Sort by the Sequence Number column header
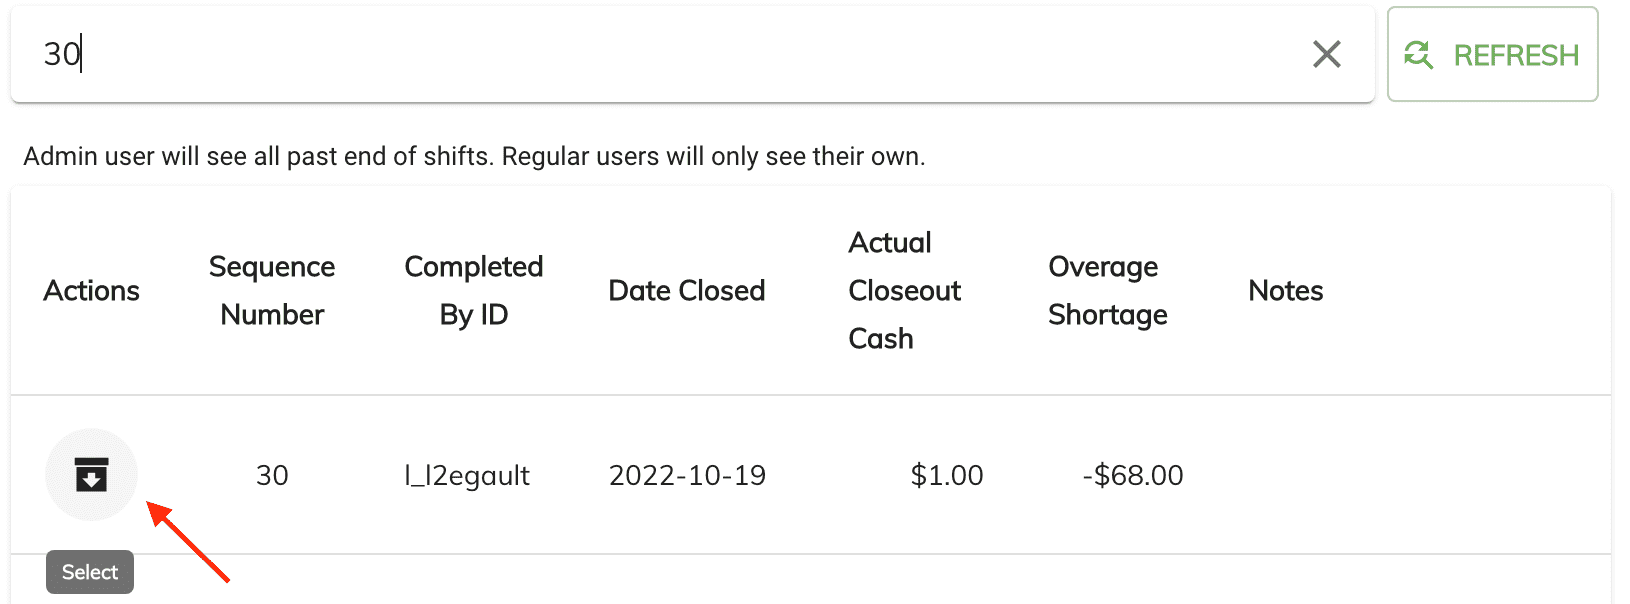1630x604 pixels. pos(272,291)
